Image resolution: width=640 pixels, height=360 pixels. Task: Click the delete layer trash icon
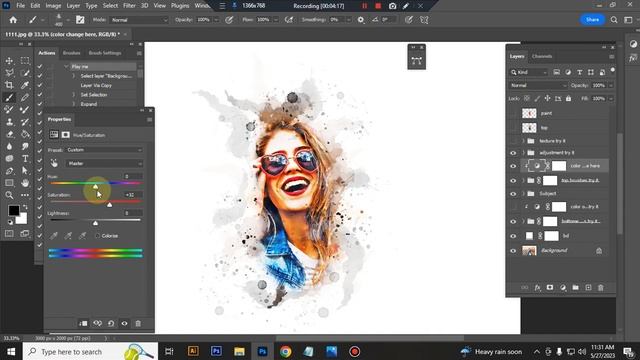[x=600, y=288]
